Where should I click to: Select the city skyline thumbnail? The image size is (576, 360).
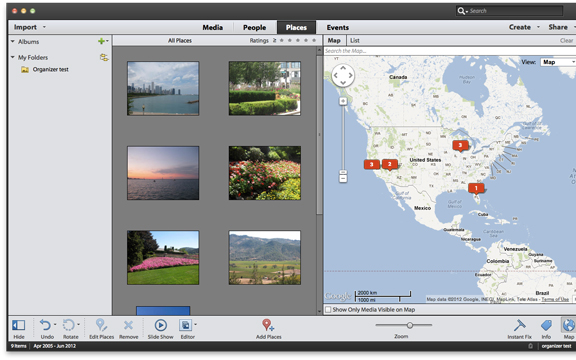click(x=163, y=89)
